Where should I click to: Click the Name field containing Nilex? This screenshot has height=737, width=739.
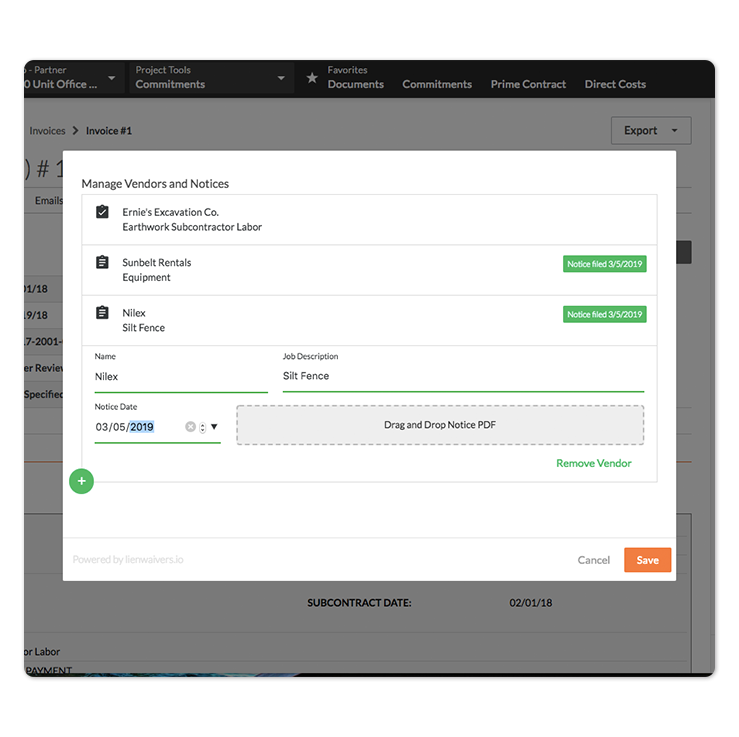181,377
